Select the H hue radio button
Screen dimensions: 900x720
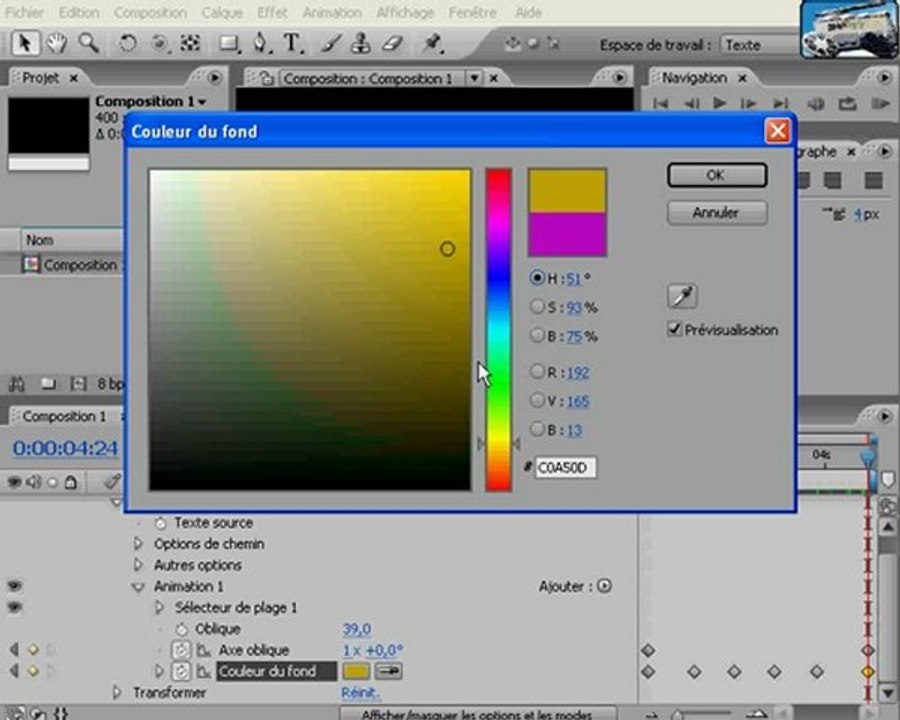(x=537, y=278)
